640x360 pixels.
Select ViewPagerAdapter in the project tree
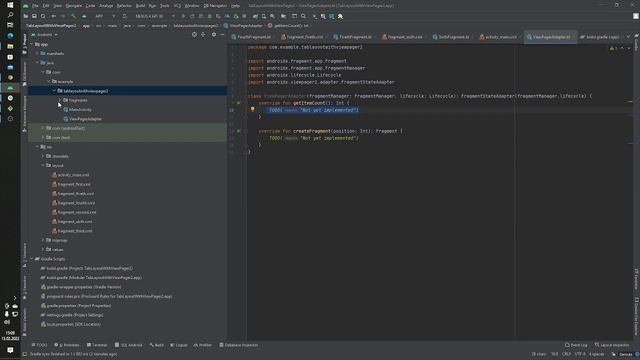[82, 119]
